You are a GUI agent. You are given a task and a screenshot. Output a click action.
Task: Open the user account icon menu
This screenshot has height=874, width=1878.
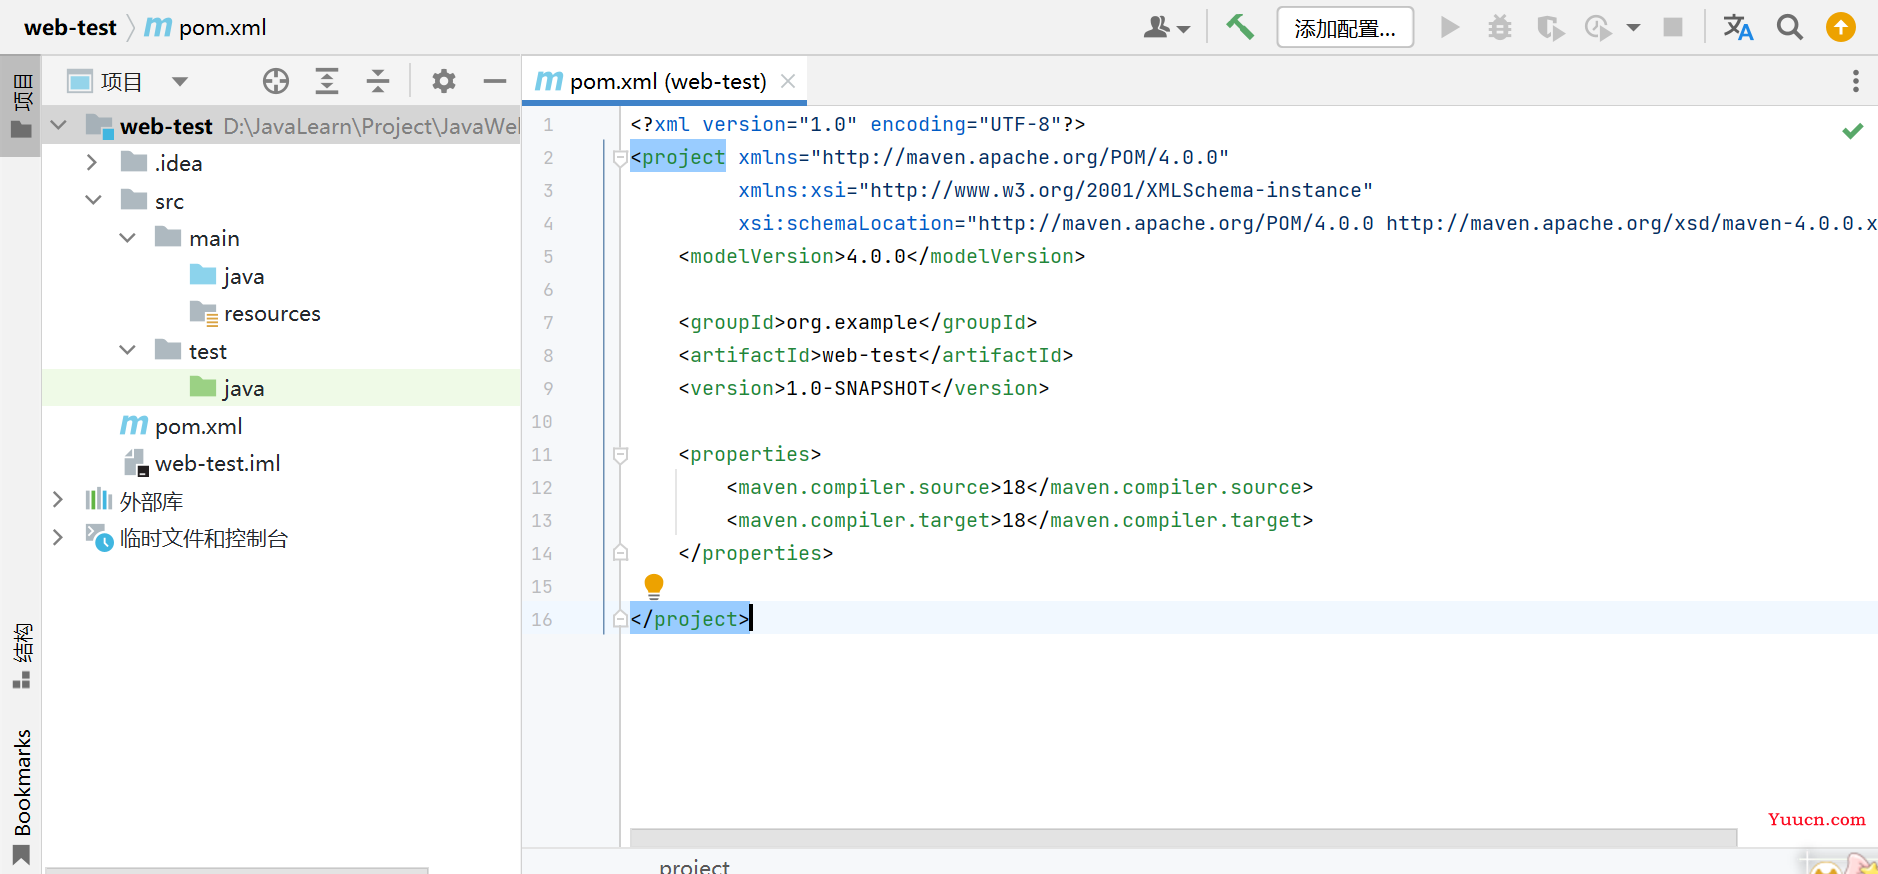click(x=1166, y=27)
